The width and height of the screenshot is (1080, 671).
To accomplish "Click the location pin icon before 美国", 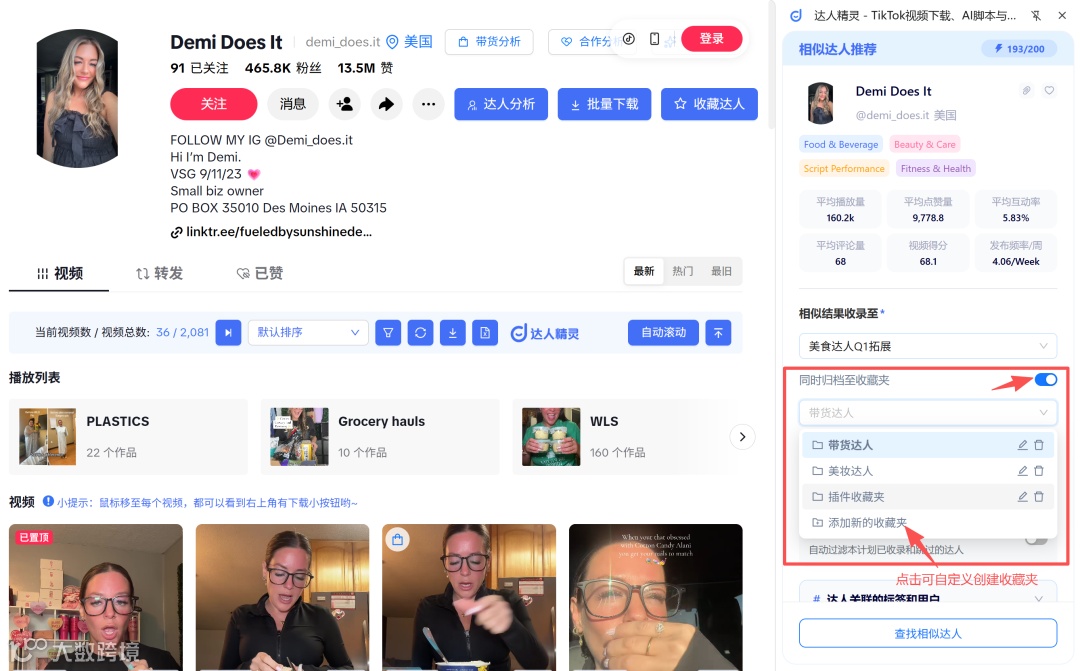I will tap(392, 42).
